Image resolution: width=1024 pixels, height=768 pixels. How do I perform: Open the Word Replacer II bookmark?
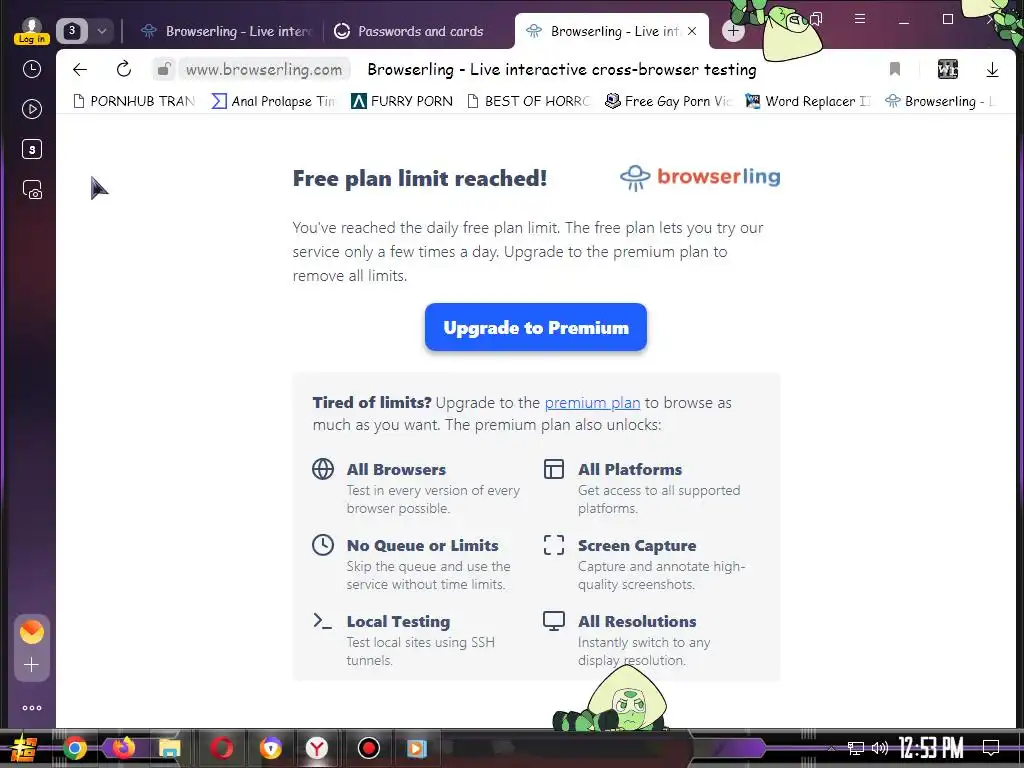(809, 101)
